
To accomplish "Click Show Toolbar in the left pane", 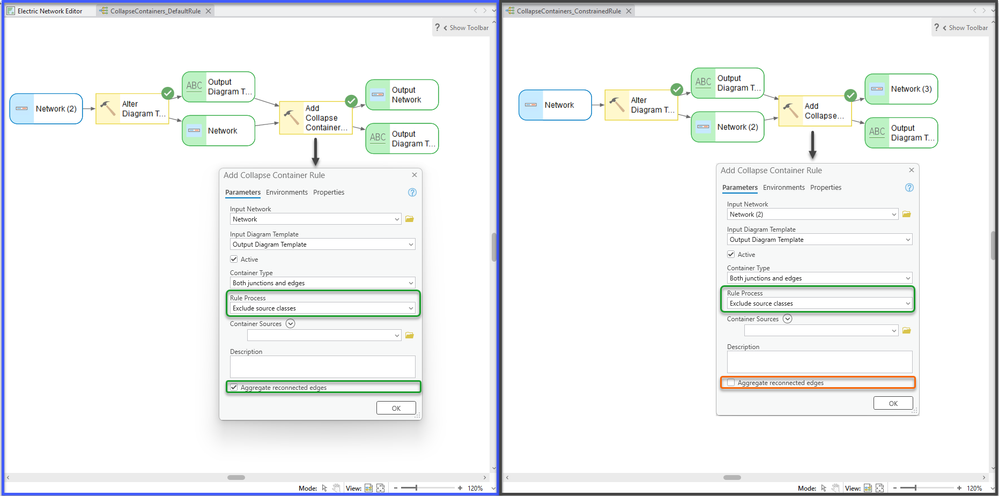I will 467,28.
